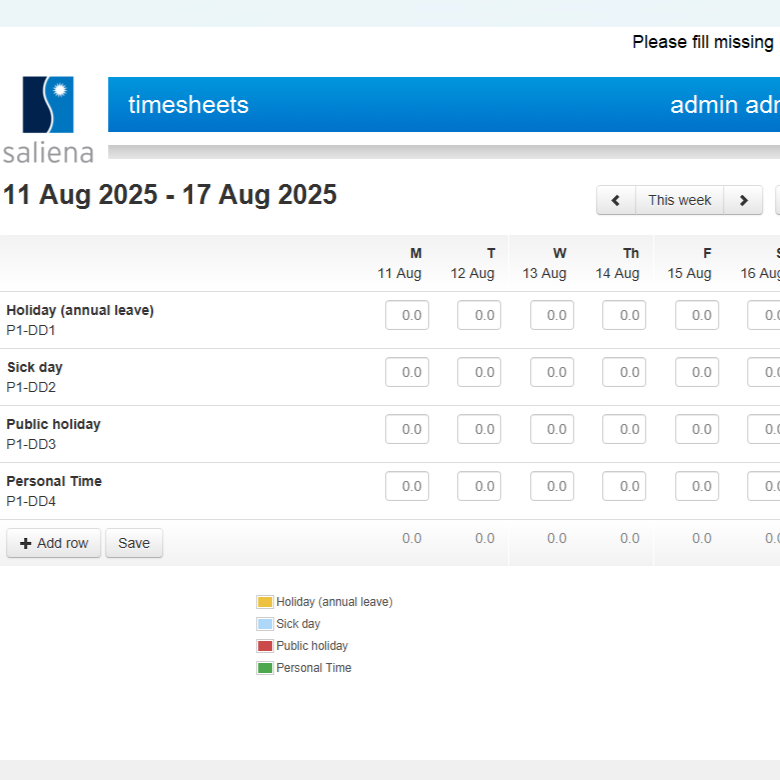Click Sick day Wednesday 13 Aug field
780x780 pixels.
tap(552, 372)
